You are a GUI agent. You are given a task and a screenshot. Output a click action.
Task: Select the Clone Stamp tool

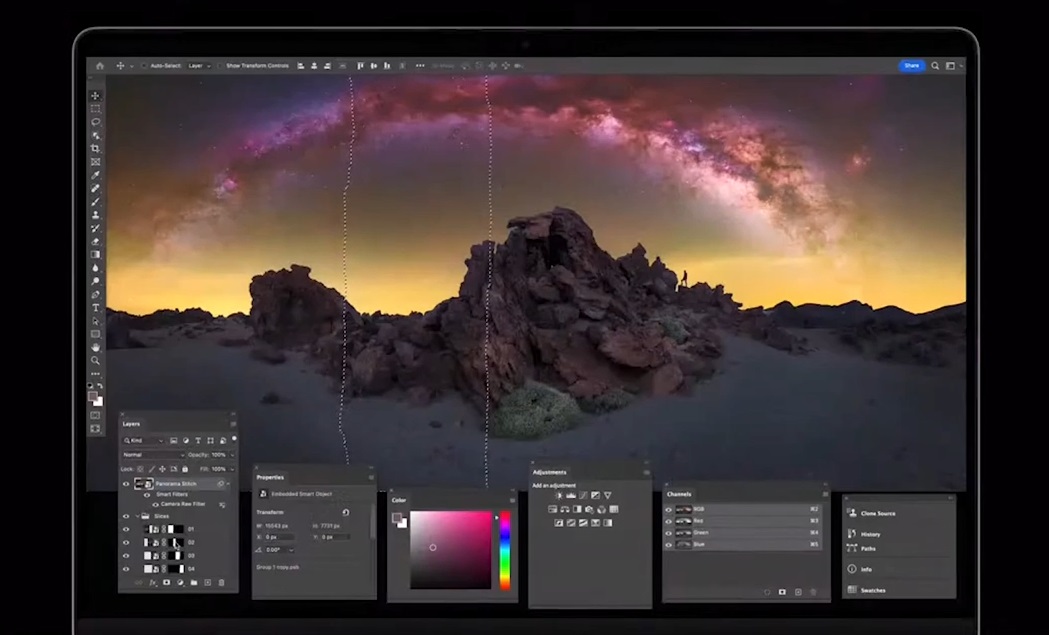click(x=96, y=215)
